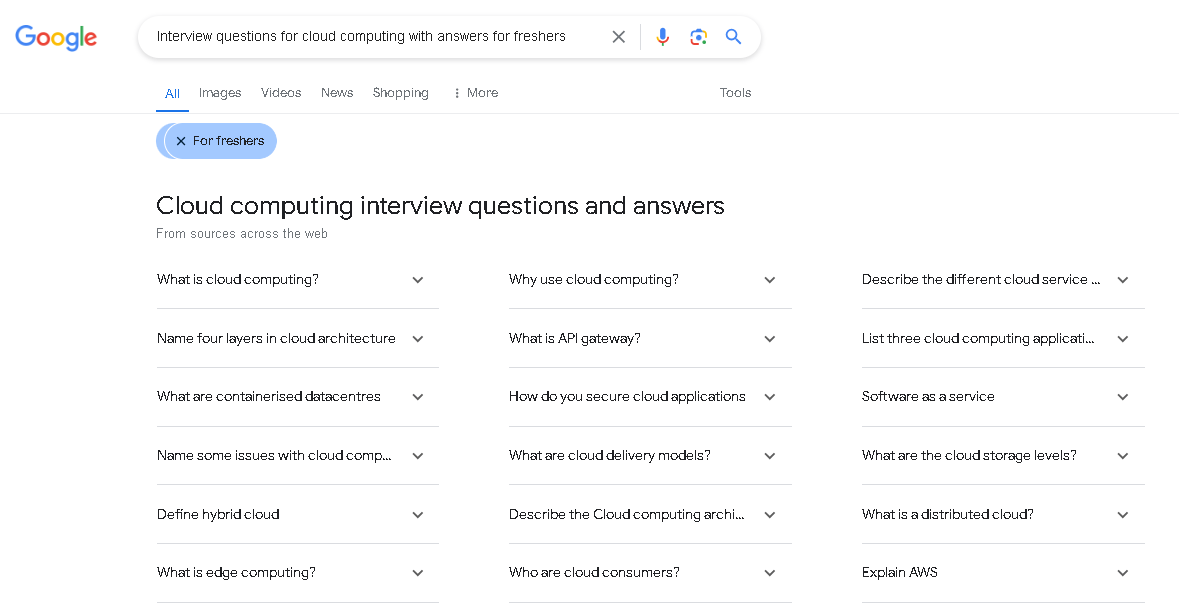1179x604 pixels.
Task: Click 'Cloud computing interview questions and answers' heading
Action: coord(440,205)
